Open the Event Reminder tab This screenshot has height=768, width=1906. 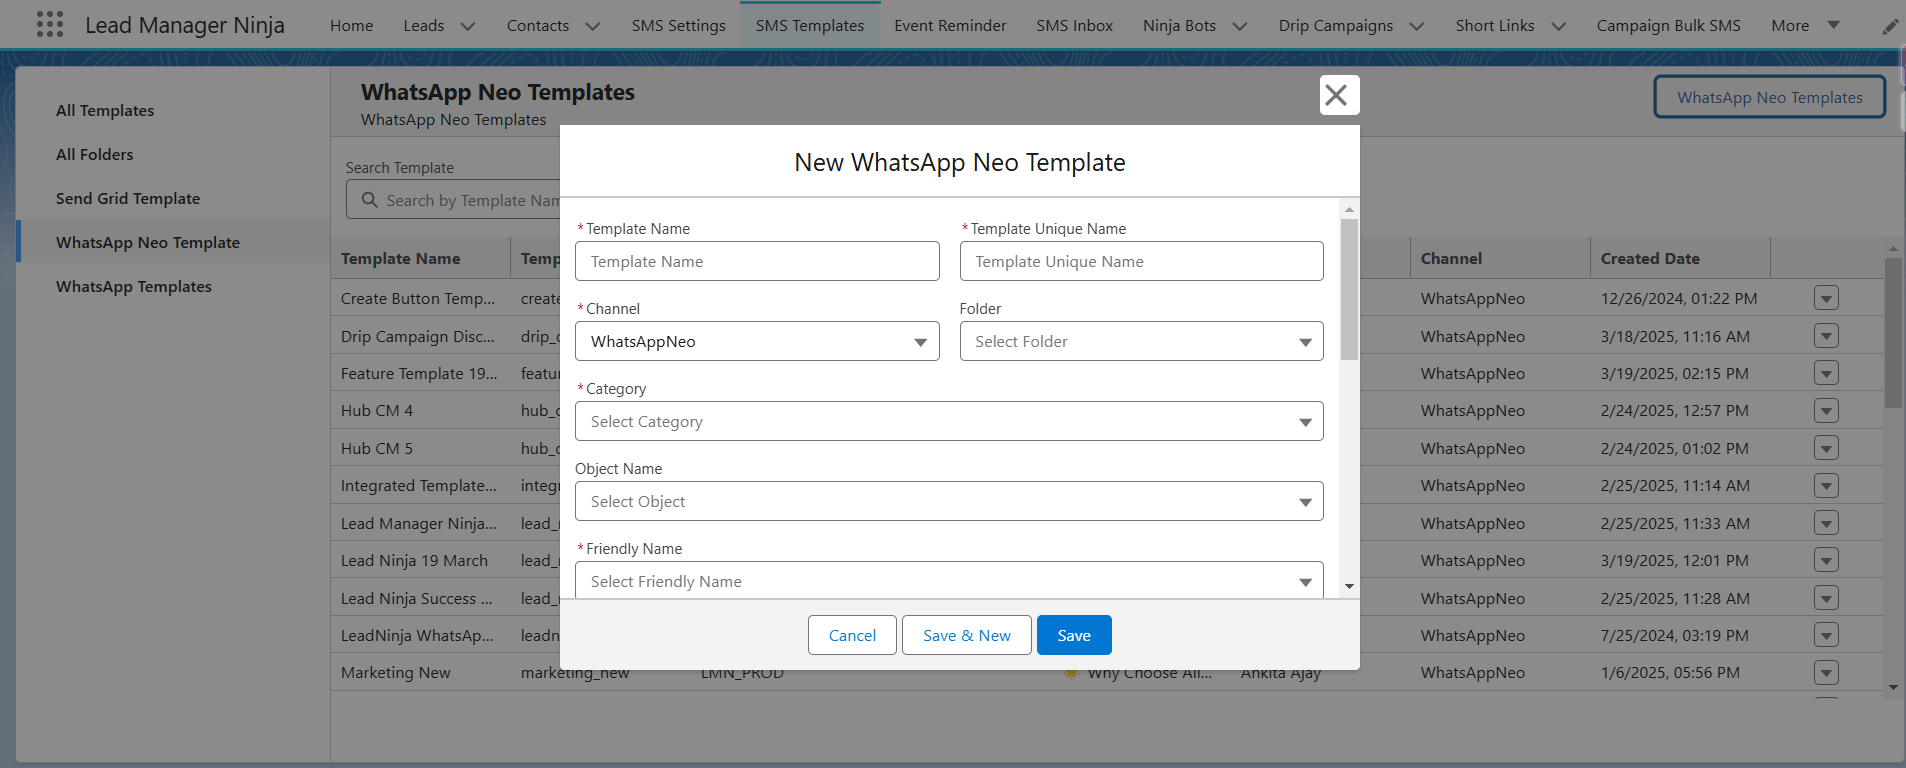pos(950,26)
